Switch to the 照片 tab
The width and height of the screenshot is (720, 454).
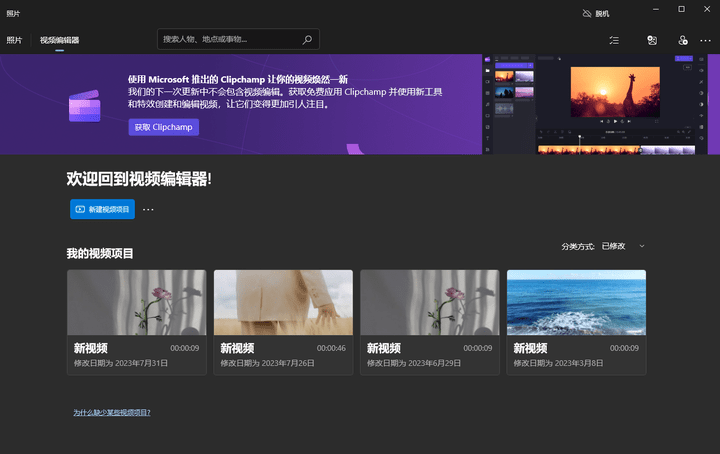pos(14,40)
